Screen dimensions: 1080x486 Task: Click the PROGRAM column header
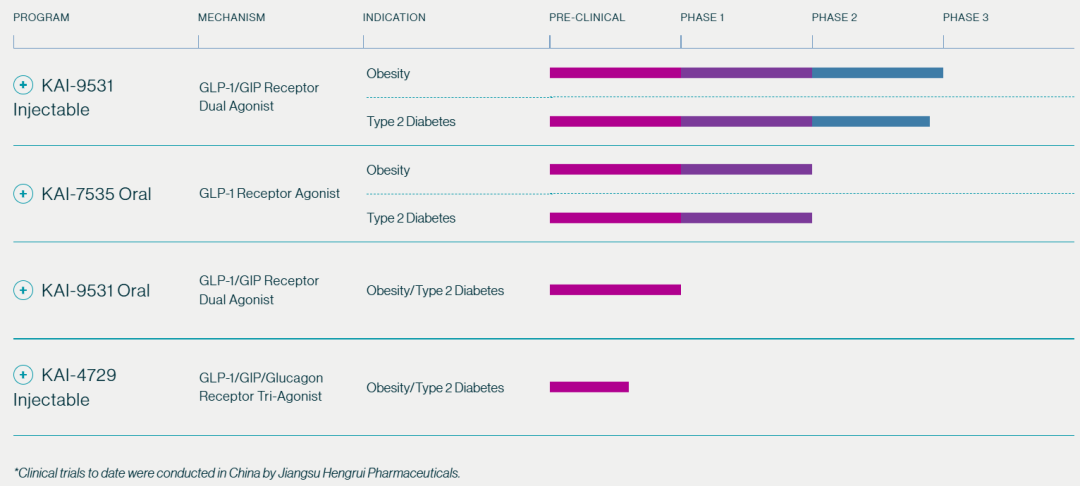[x=41, y=18]
